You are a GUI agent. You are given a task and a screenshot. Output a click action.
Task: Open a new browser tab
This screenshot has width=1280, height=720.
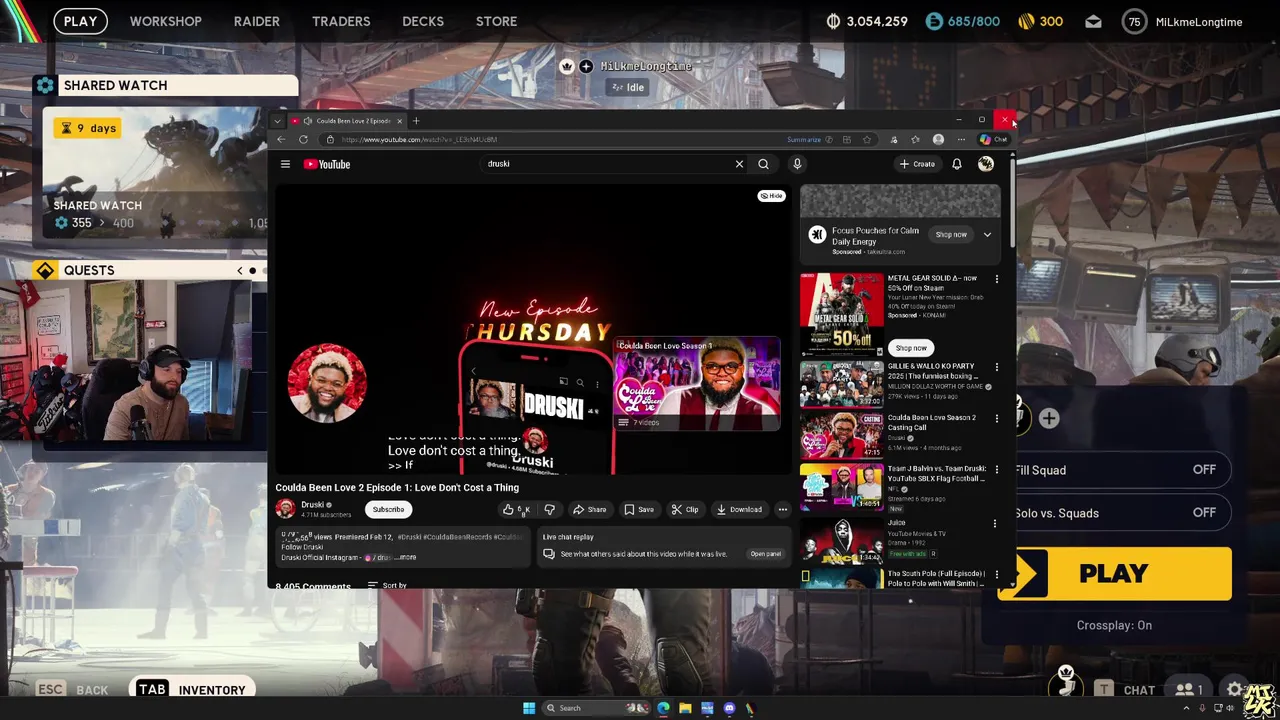416,121
